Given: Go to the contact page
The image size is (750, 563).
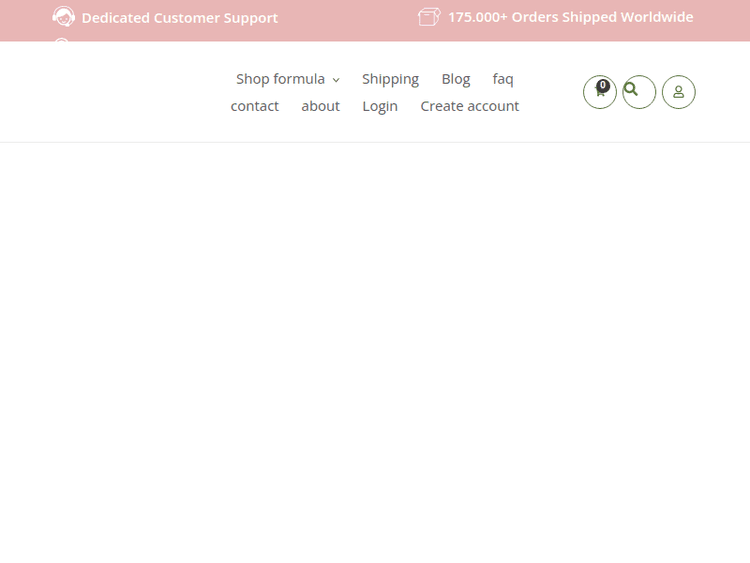Looking at the screenshot, I should 254,106.
